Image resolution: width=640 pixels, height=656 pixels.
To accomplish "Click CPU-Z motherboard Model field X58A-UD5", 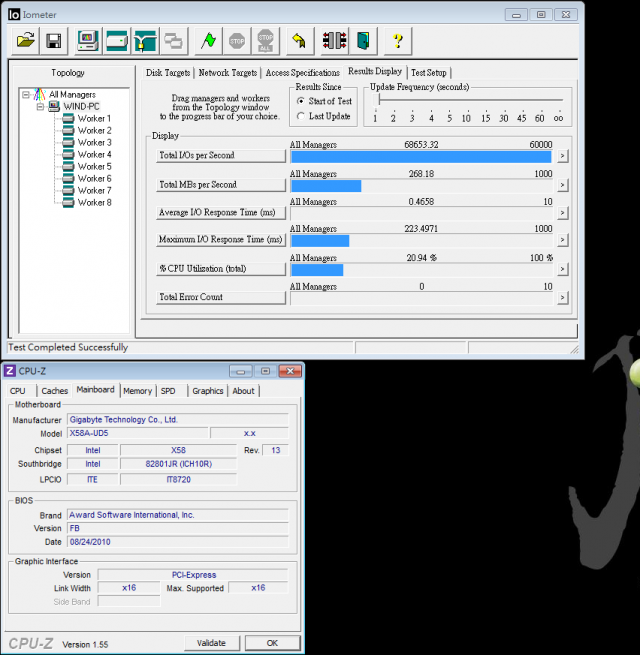I will (x=138, y=433).
